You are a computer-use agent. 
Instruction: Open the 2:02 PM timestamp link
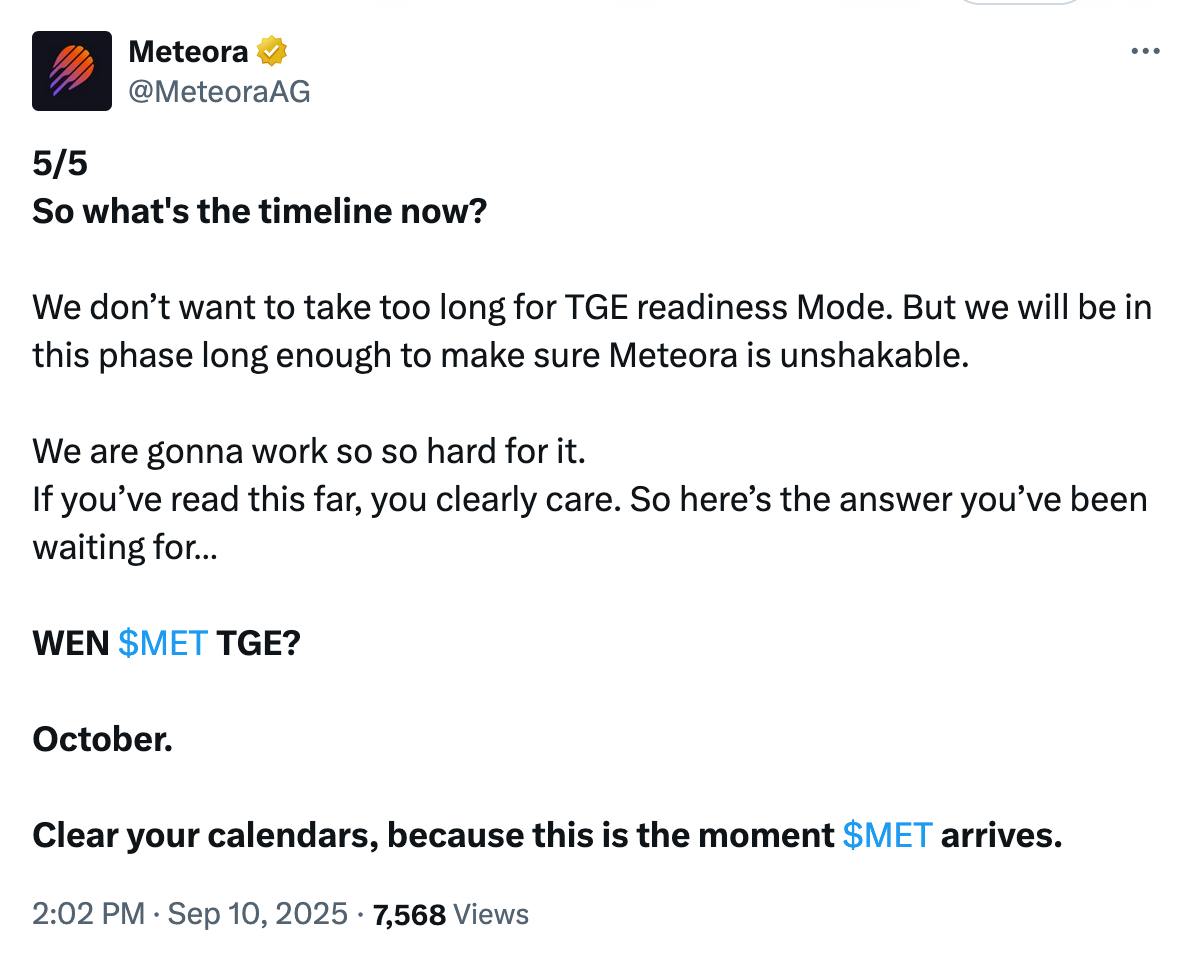(88, 914)
